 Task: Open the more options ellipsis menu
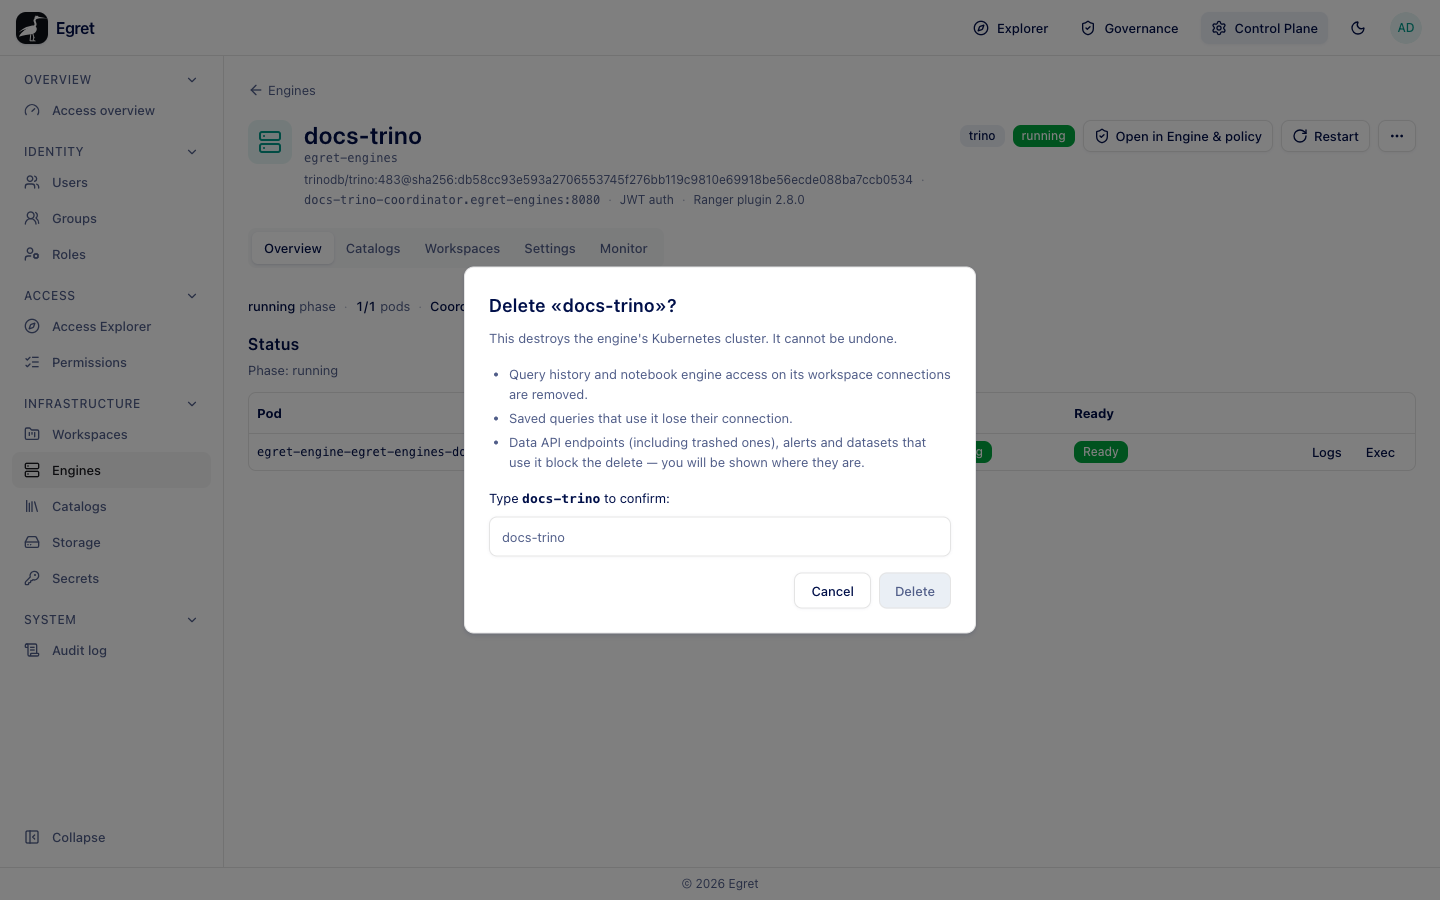1397,136
